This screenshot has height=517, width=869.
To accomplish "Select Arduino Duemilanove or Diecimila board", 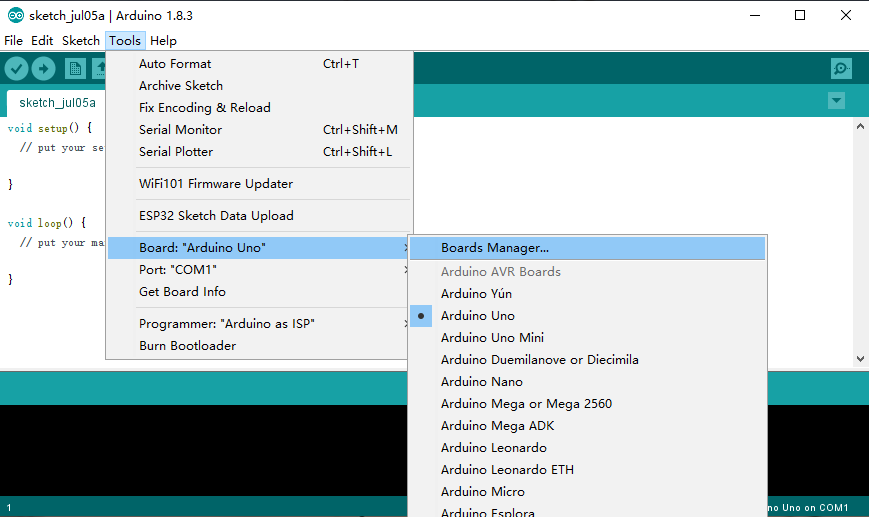I will 587,360.
